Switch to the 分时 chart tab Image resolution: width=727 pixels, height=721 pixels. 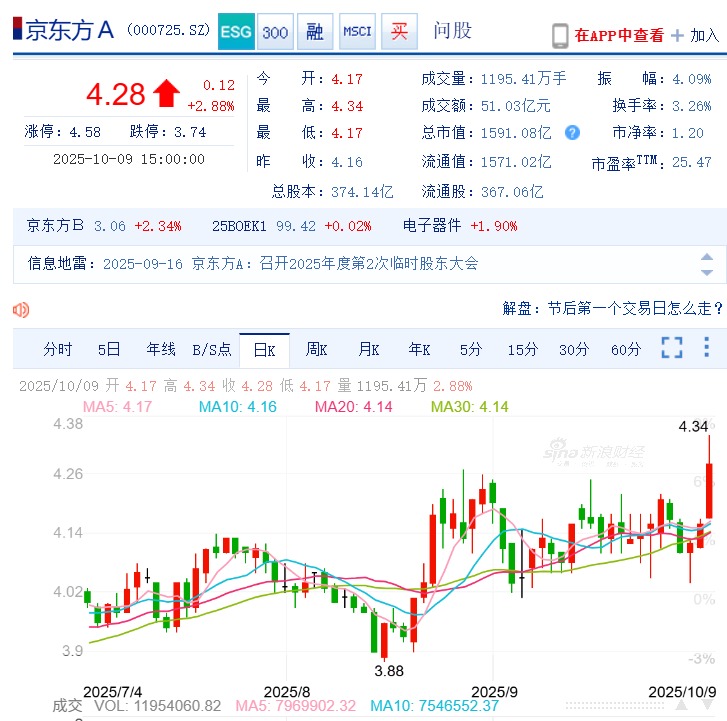[57, 349]
